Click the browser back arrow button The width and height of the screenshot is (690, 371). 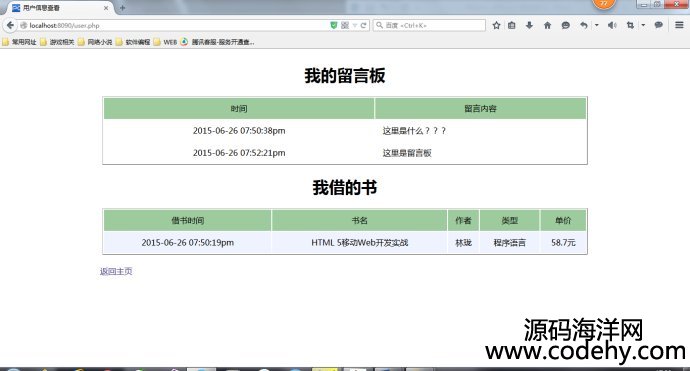coord(10,25)
